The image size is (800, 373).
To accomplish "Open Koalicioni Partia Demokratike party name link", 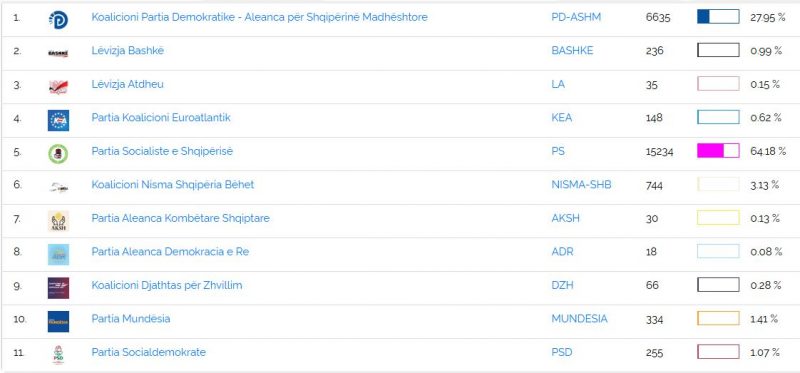I will 259,17.
